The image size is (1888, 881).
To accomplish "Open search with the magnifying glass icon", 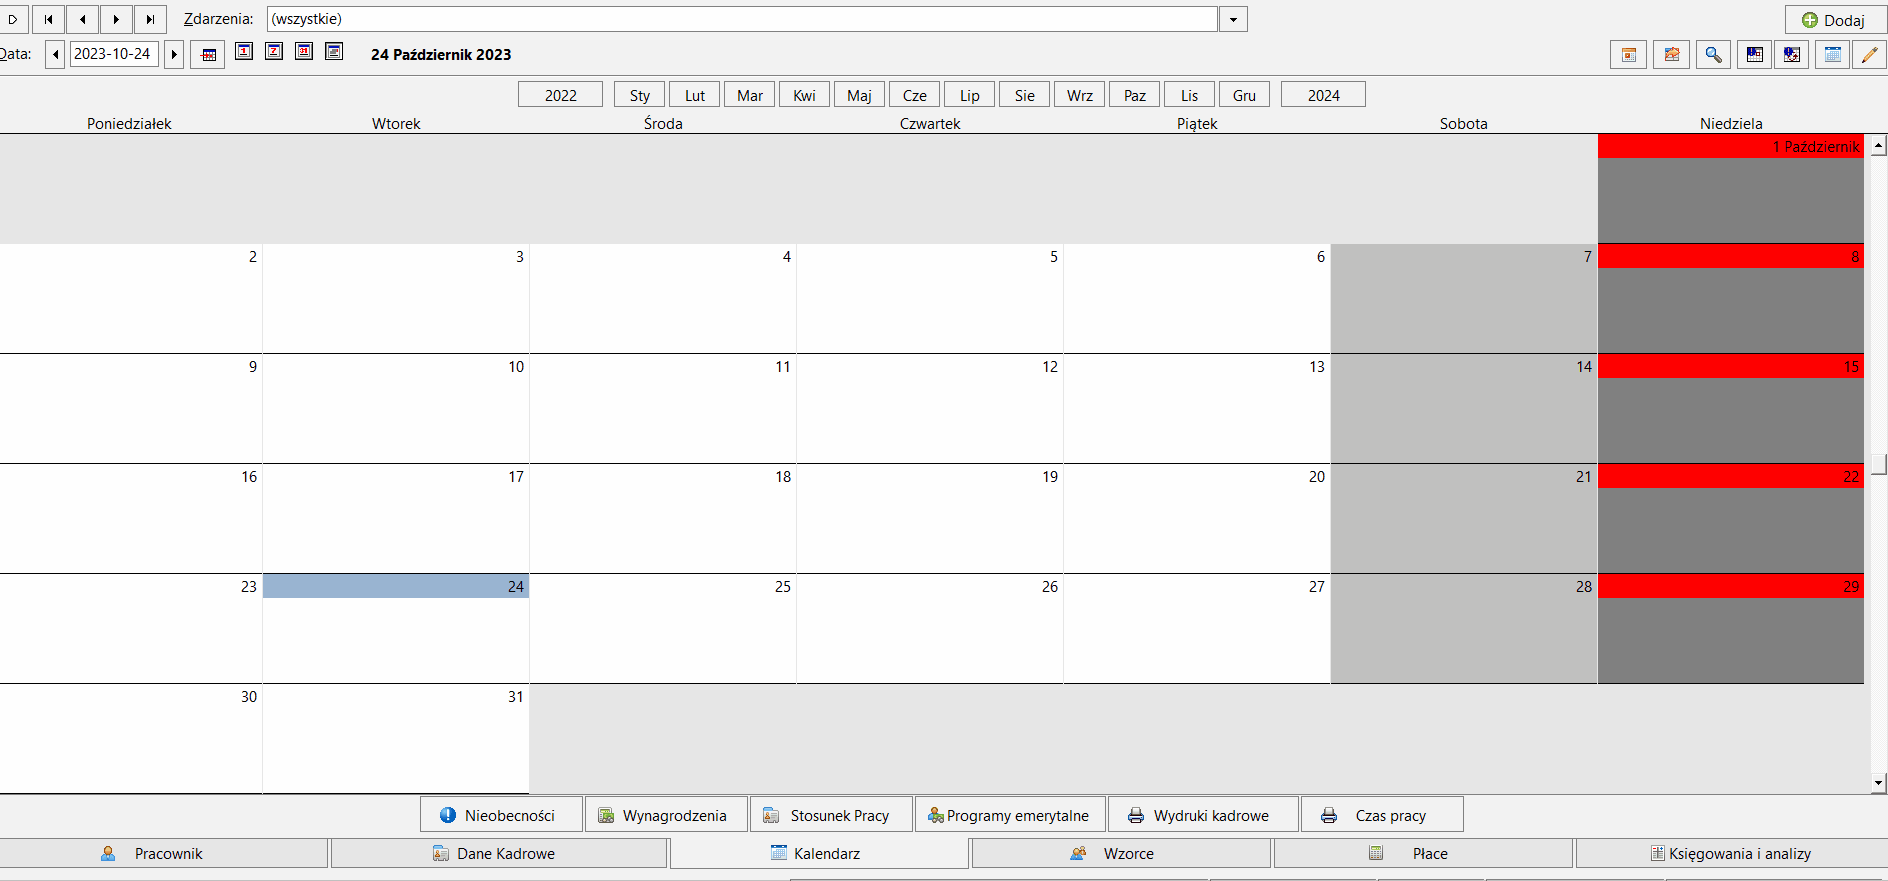I will (1713, 55).
